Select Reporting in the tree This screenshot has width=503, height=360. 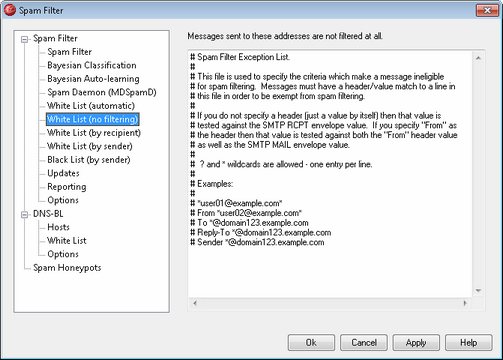[x=67, y=187]
